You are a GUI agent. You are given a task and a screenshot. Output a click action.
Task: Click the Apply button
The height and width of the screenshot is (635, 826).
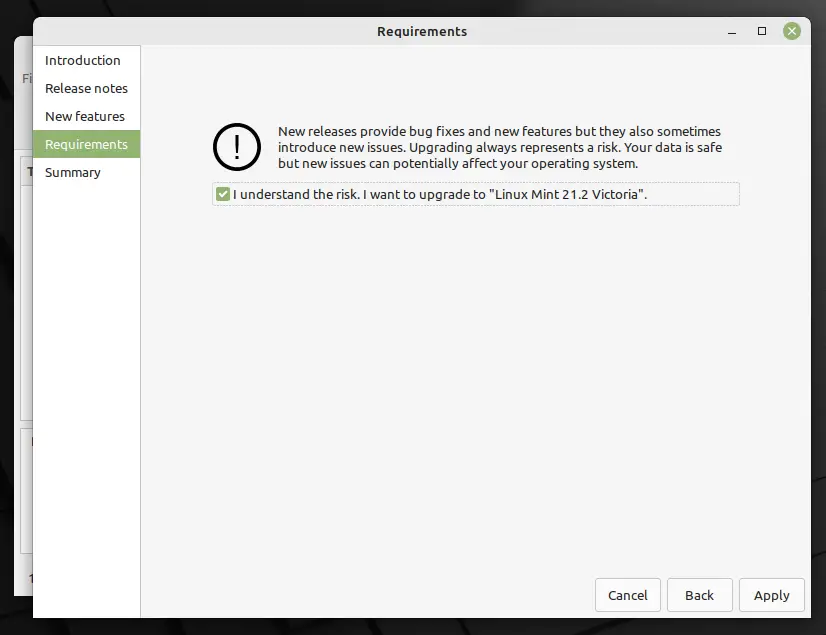[x=771, y=595]
